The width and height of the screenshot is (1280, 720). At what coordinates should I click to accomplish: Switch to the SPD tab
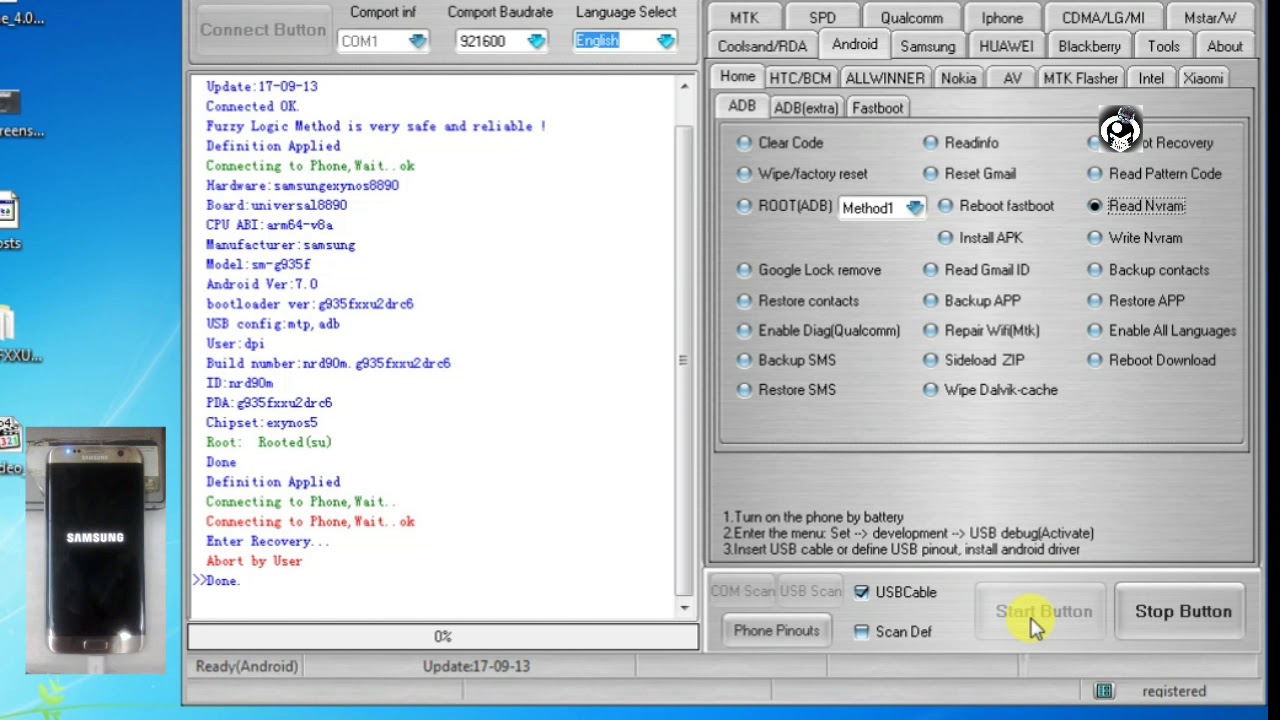pyautogui.click(x=822, y=18)
